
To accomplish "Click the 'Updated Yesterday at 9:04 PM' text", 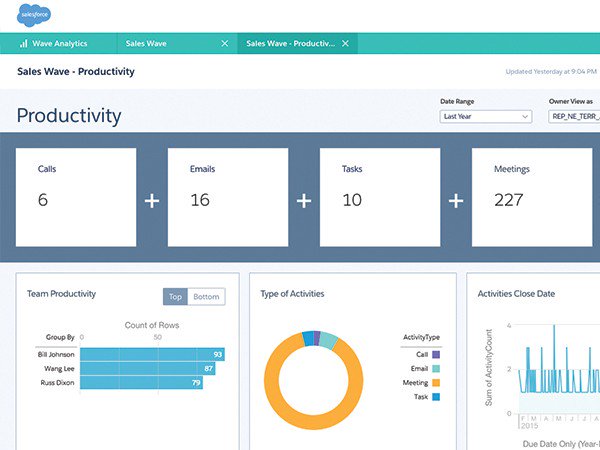I will (x=551, y=72).
